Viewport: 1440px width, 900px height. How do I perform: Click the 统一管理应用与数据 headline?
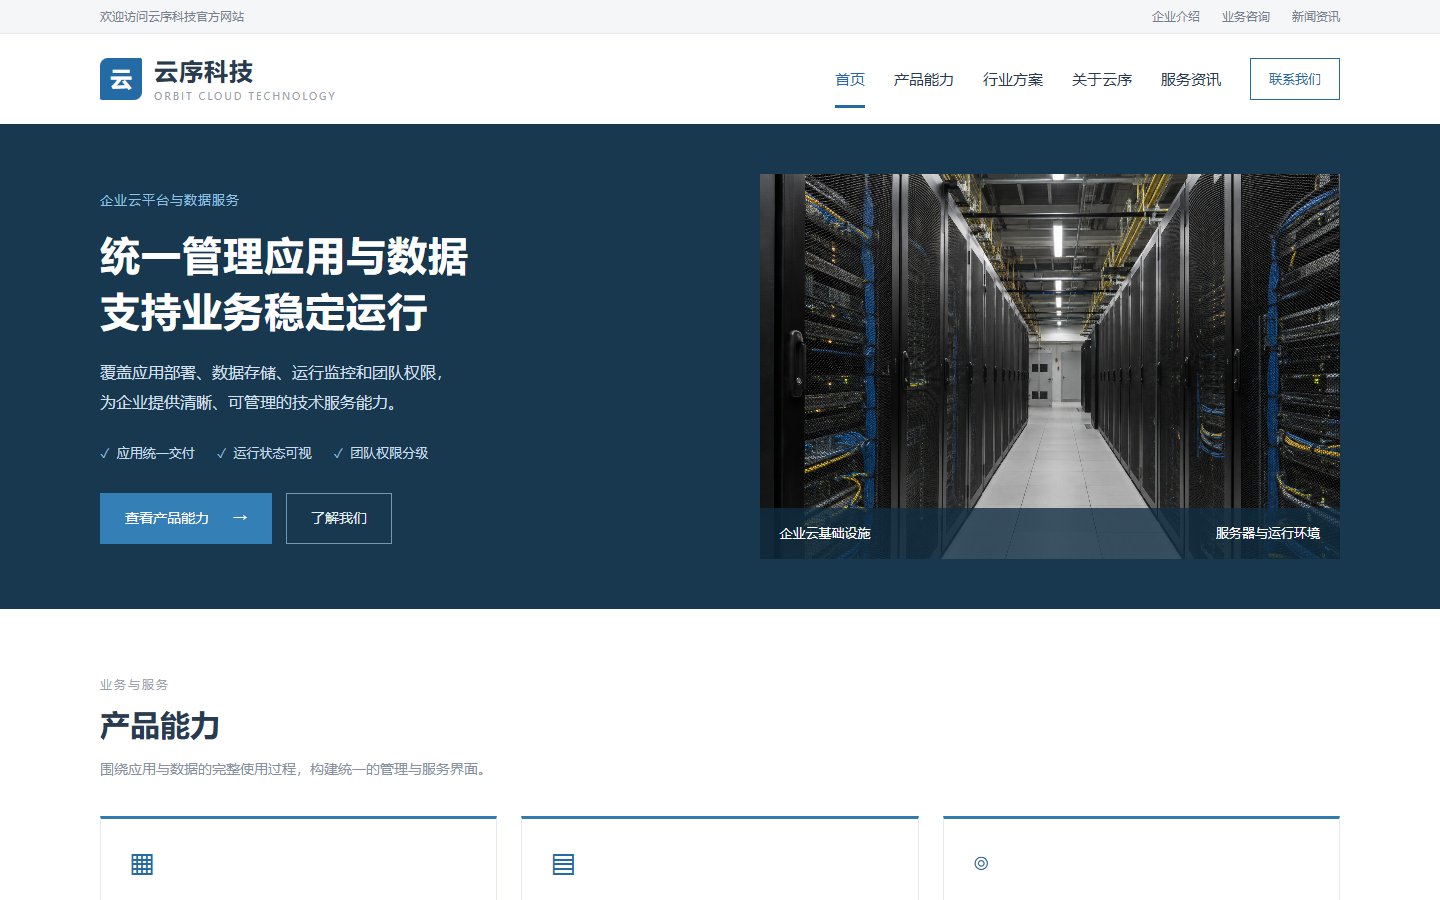[284, 257]
